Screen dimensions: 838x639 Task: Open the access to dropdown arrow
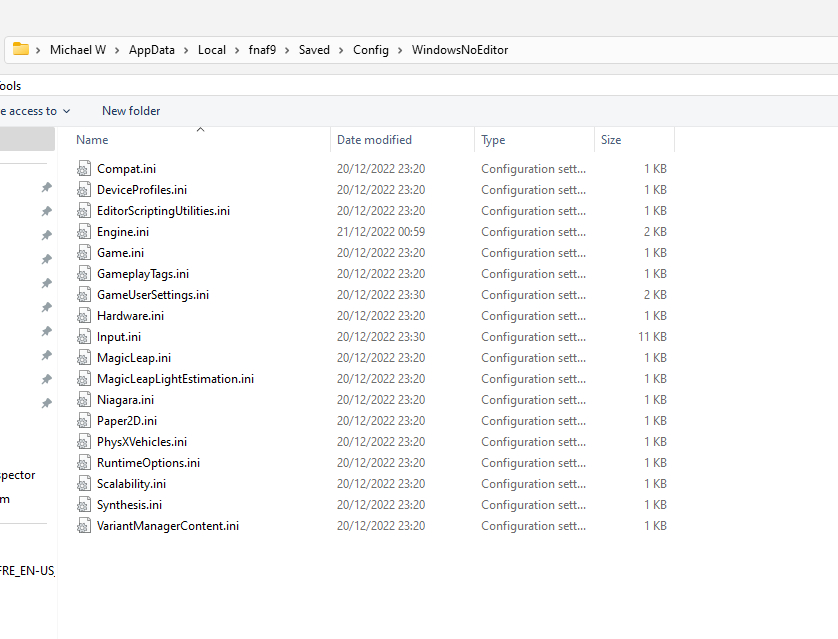(x=67, y=111)
